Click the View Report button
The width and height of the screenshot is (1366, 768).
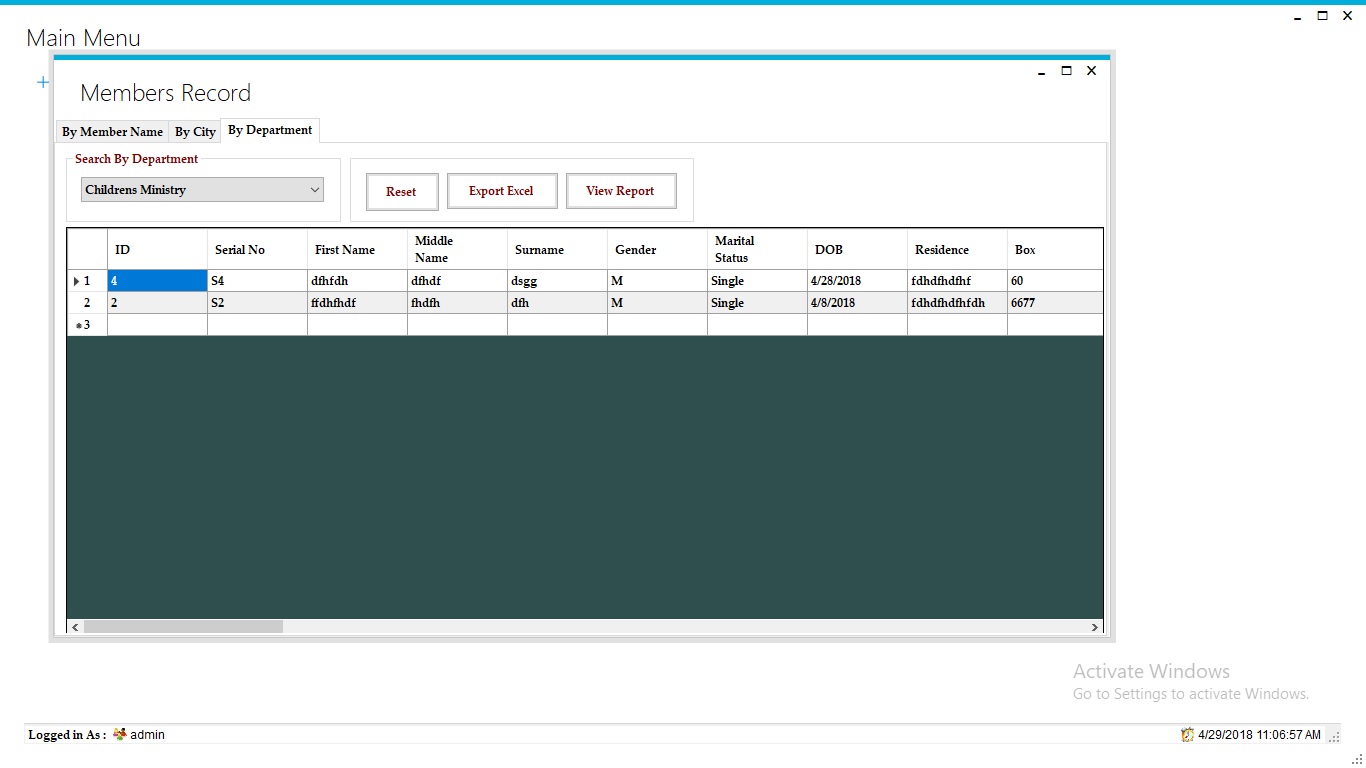pos(621,191)
